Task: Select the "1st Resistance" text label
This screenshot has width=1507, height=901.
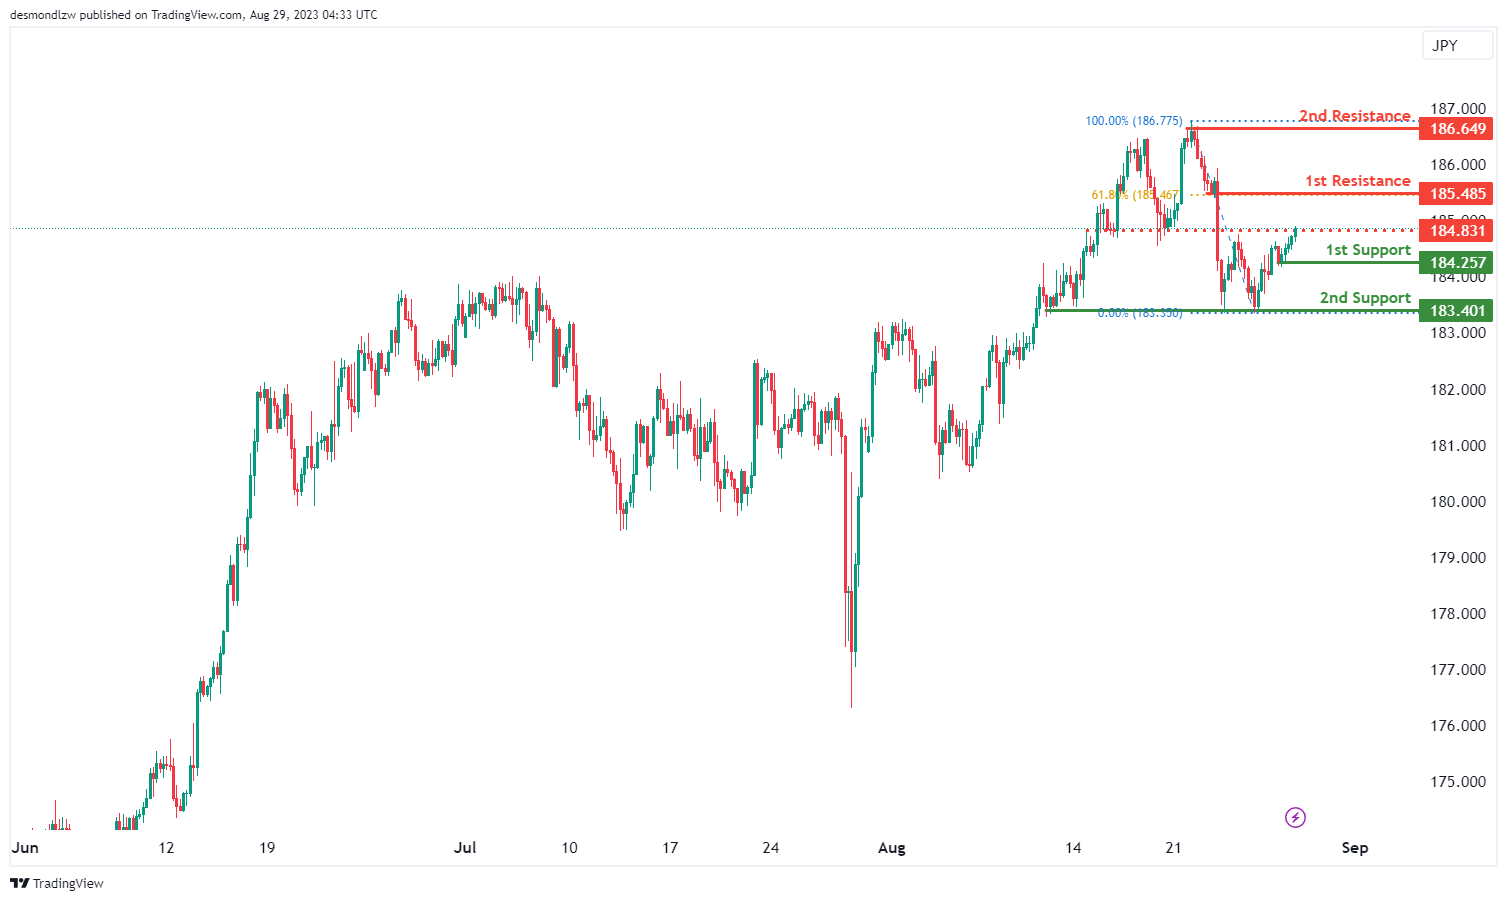Action: pyautogui.click(x=1357, y=181)
